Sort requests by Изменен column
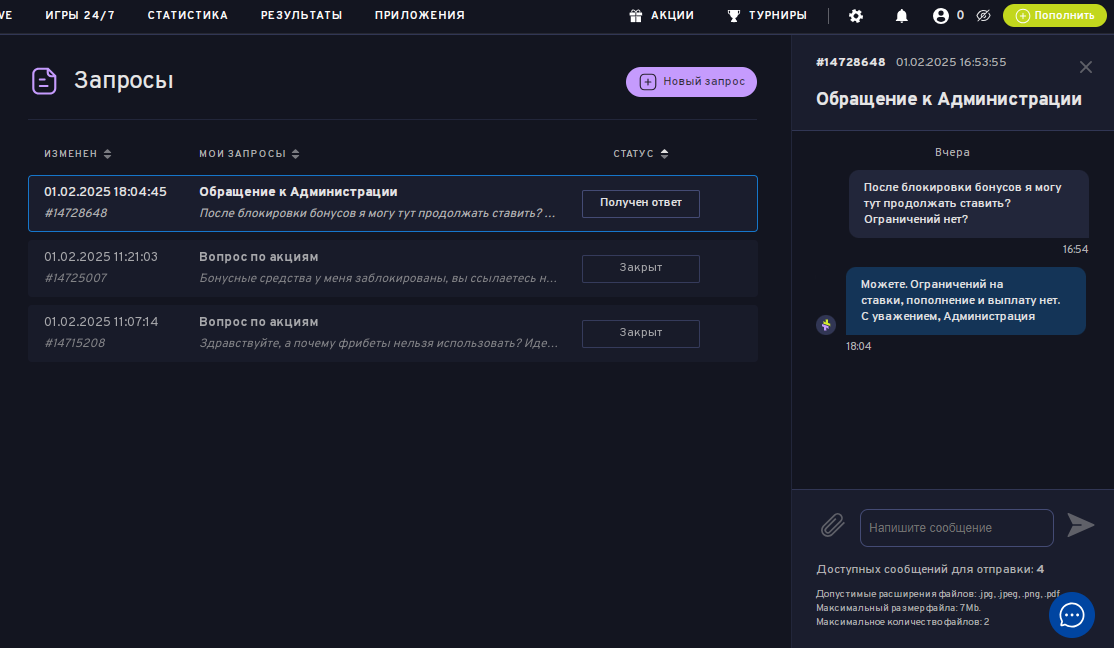The width and height of the screenshot is (1114, 648). point(78,154)
